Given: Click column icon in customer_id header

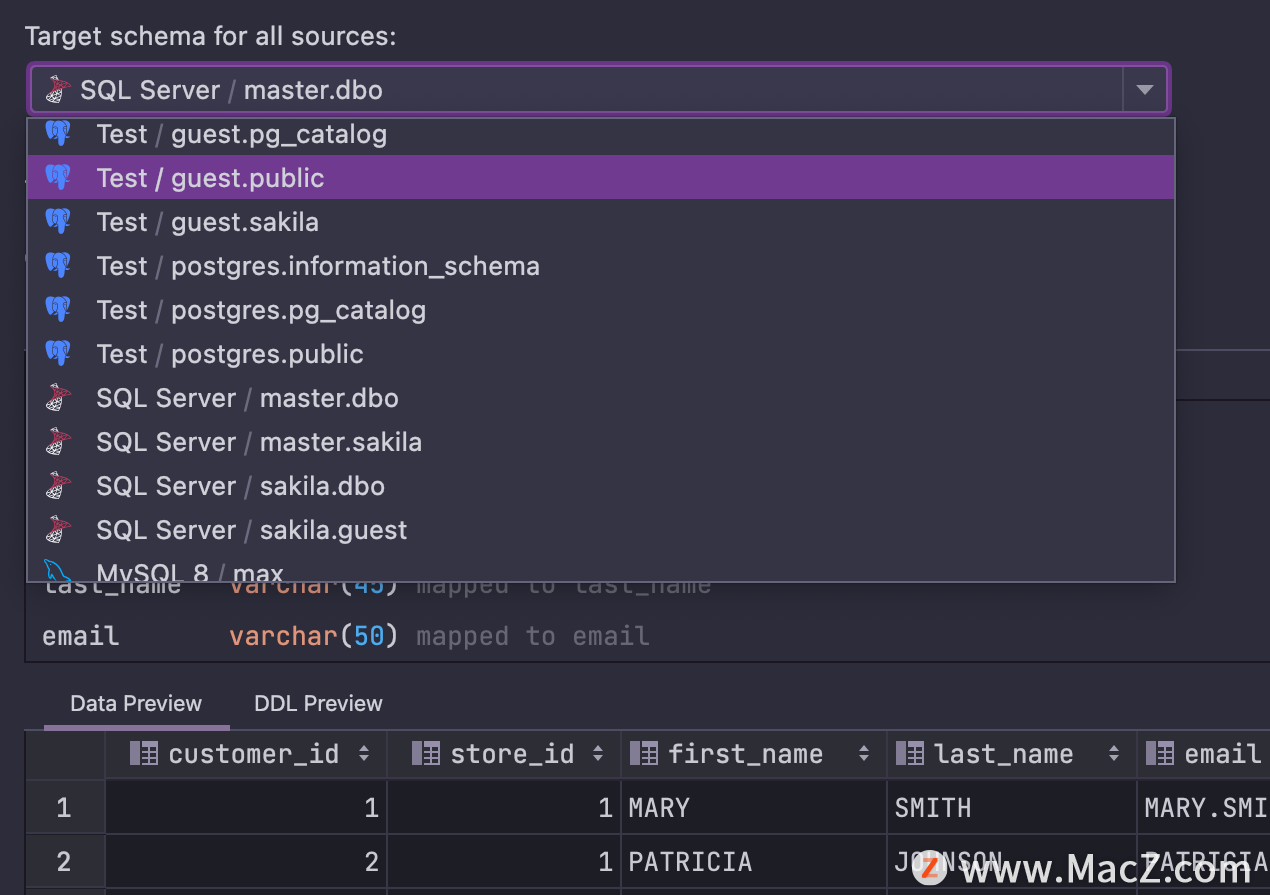Looking at the screenshot, I should [x=144, y=754].
